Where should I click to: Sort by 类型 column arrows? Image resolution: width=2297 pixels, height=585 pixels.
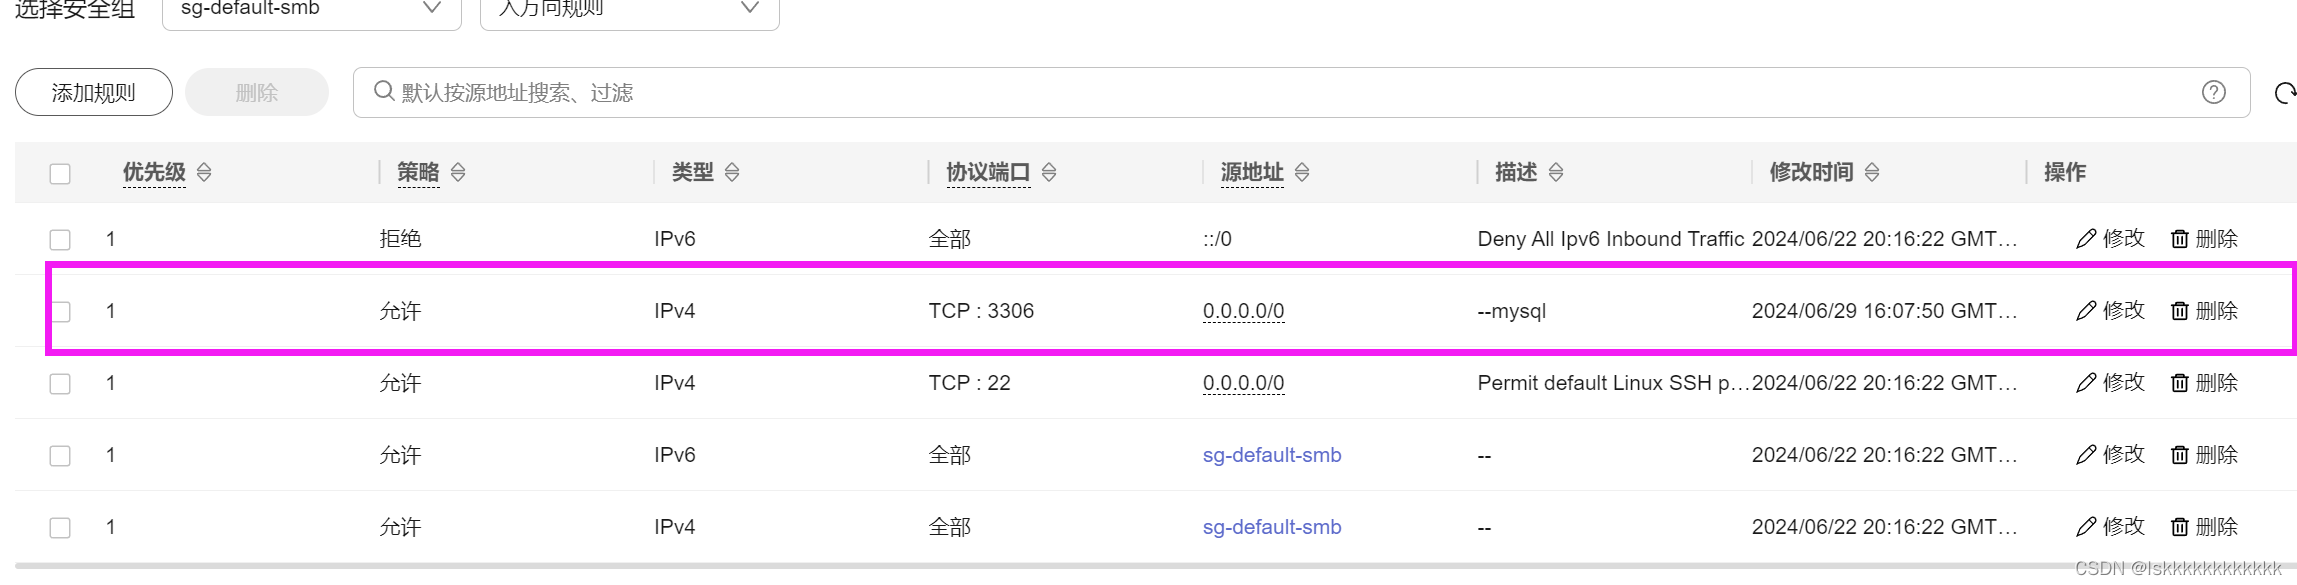coord(732,172)
